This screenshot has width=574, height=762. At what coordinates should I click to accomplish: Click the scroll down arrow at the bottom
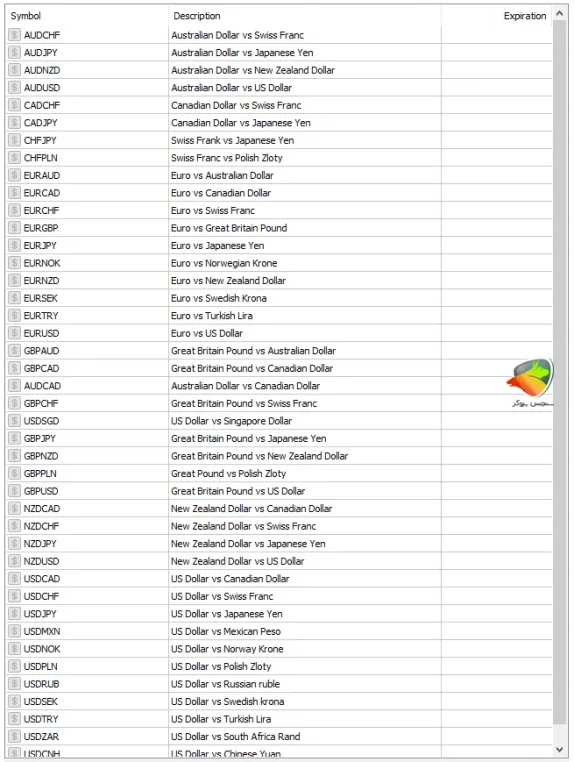pyautogui.click(x=559, y=749)
